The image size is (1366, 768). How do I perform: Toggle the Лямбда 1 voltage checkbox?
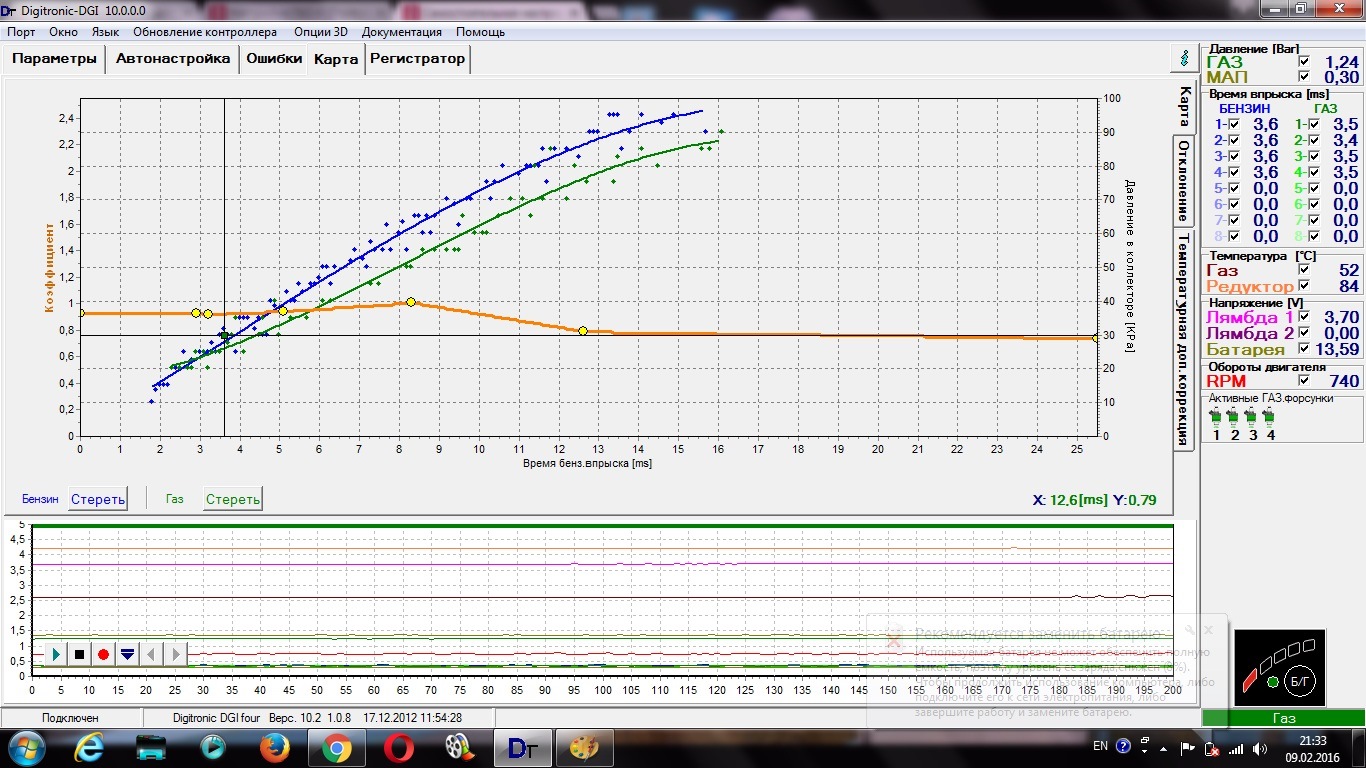click(1303, 317)
